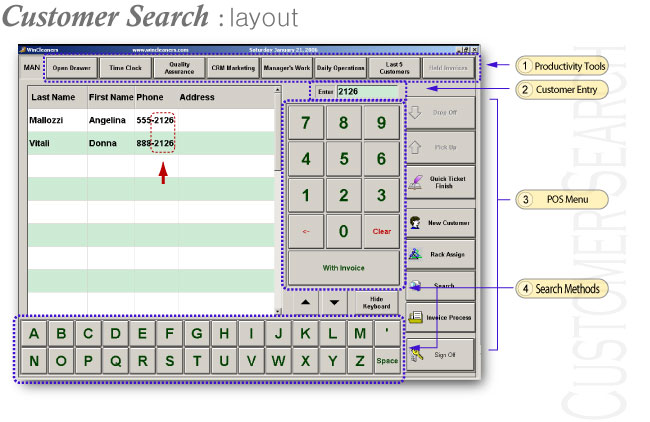Screen dimensions: 650x422
Task: Open the CRM Marketing tool
Action: coord(231,68)
